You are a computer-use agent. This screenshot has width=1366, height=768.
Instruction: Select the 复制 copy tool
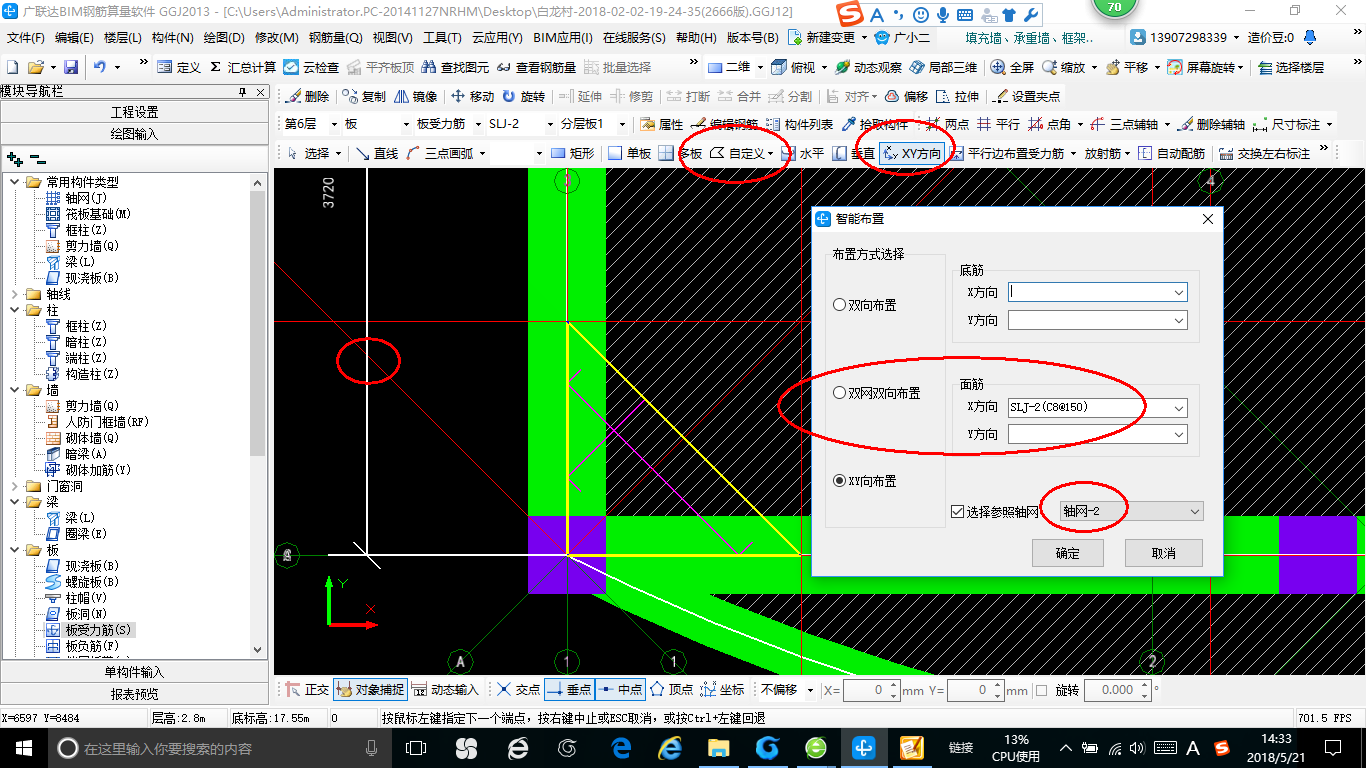click(x=364, y=96)
